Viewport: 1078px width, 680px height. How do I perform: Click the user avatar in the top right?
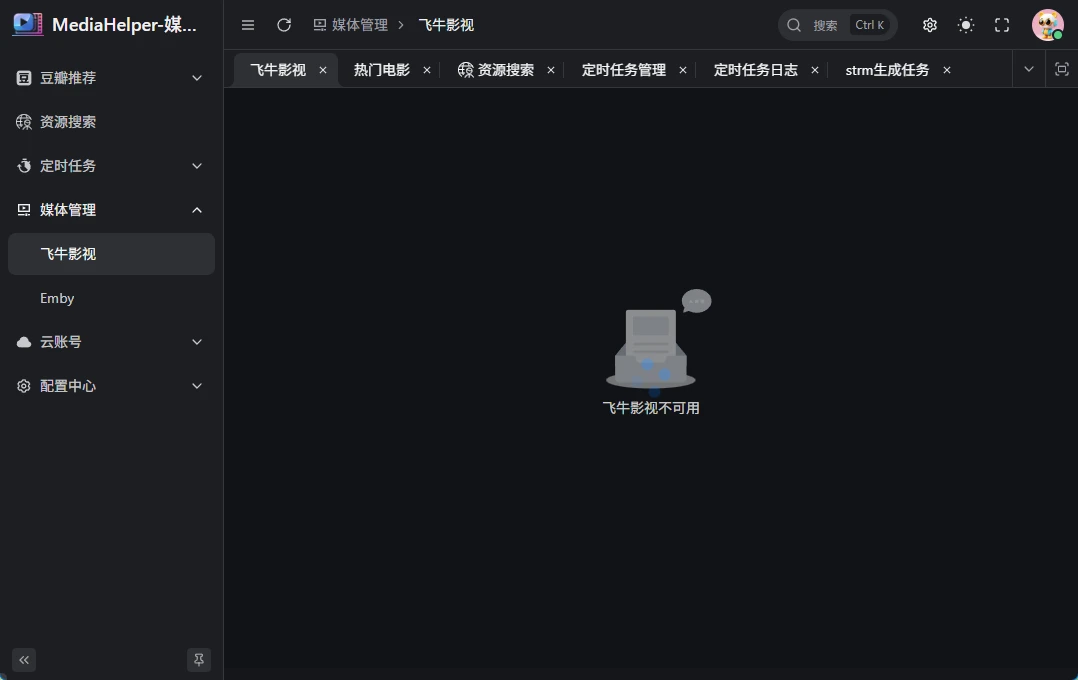click(1047, 25)
